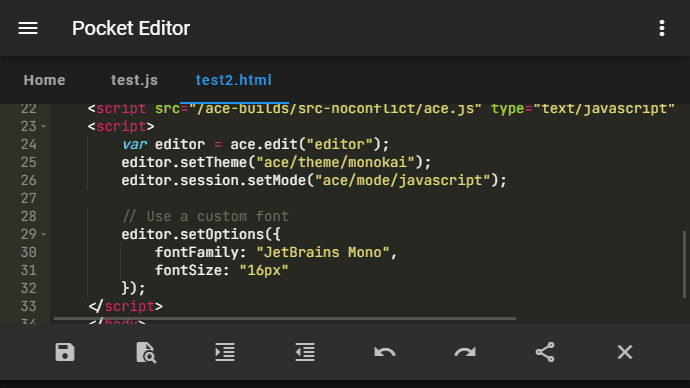Switch to the Home tab
This screenshot has width=690, height=388.
click(x=44, y=80)
